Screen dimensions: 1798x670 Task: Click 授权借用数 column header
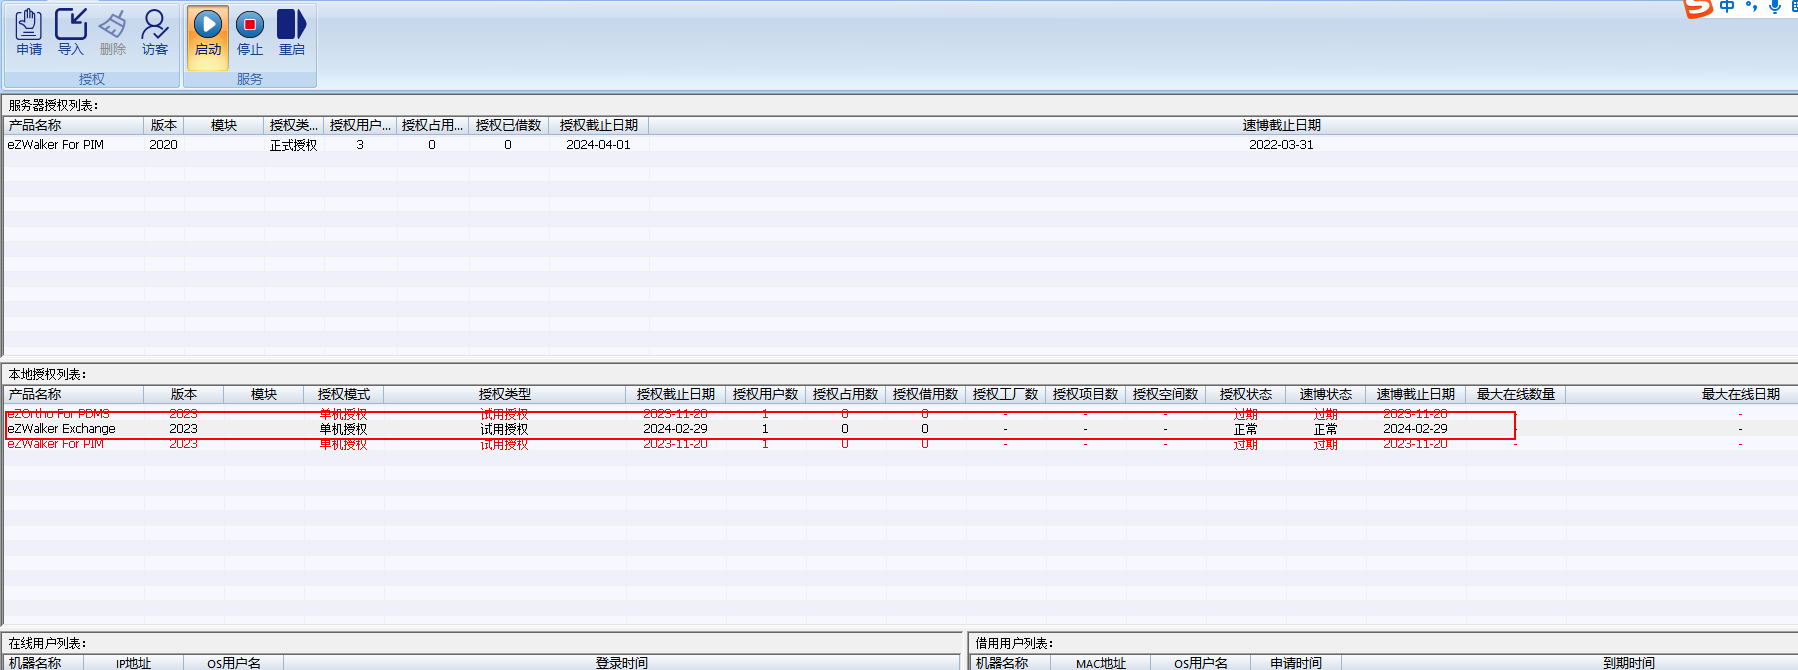(926, 394)
